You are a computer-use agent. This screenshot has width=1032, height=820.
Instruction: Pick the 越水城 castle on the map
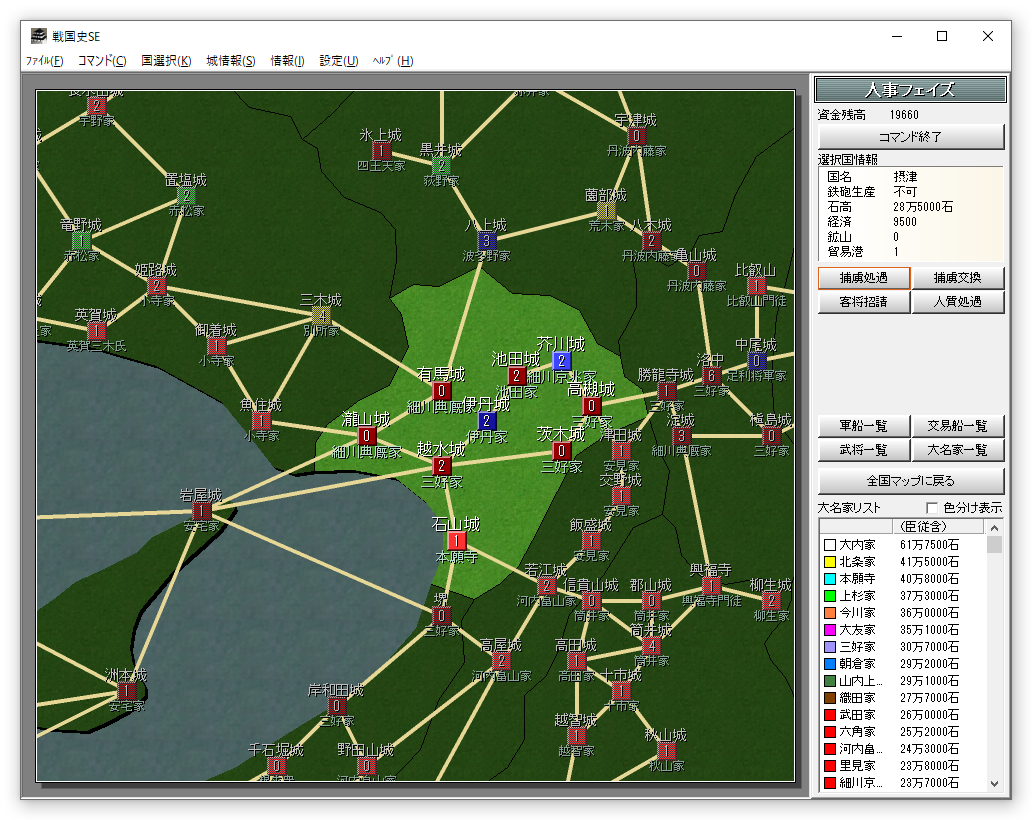[442, 466]
